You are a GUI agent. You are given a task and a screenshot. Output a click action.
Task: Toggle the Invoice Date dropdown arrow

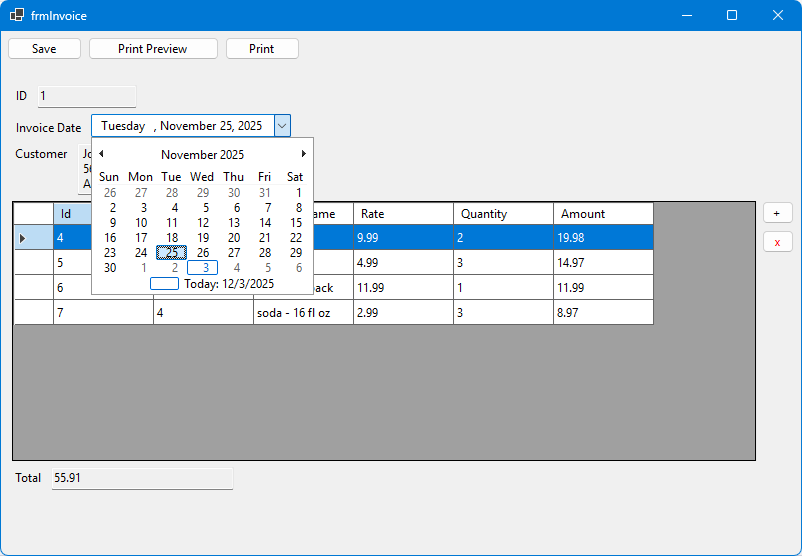click(282, 126)
